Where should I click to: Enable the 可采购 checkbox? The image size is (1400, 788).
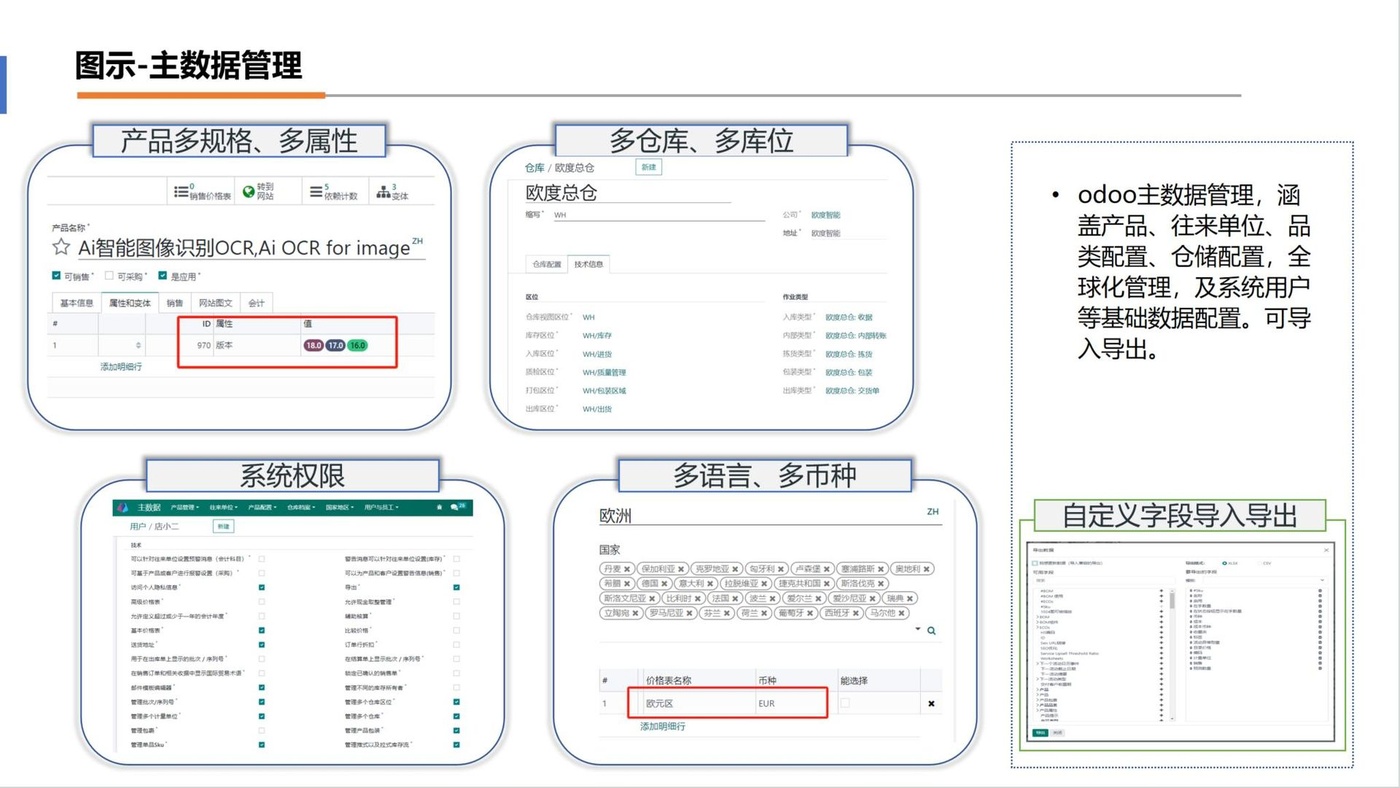[109, 276]
